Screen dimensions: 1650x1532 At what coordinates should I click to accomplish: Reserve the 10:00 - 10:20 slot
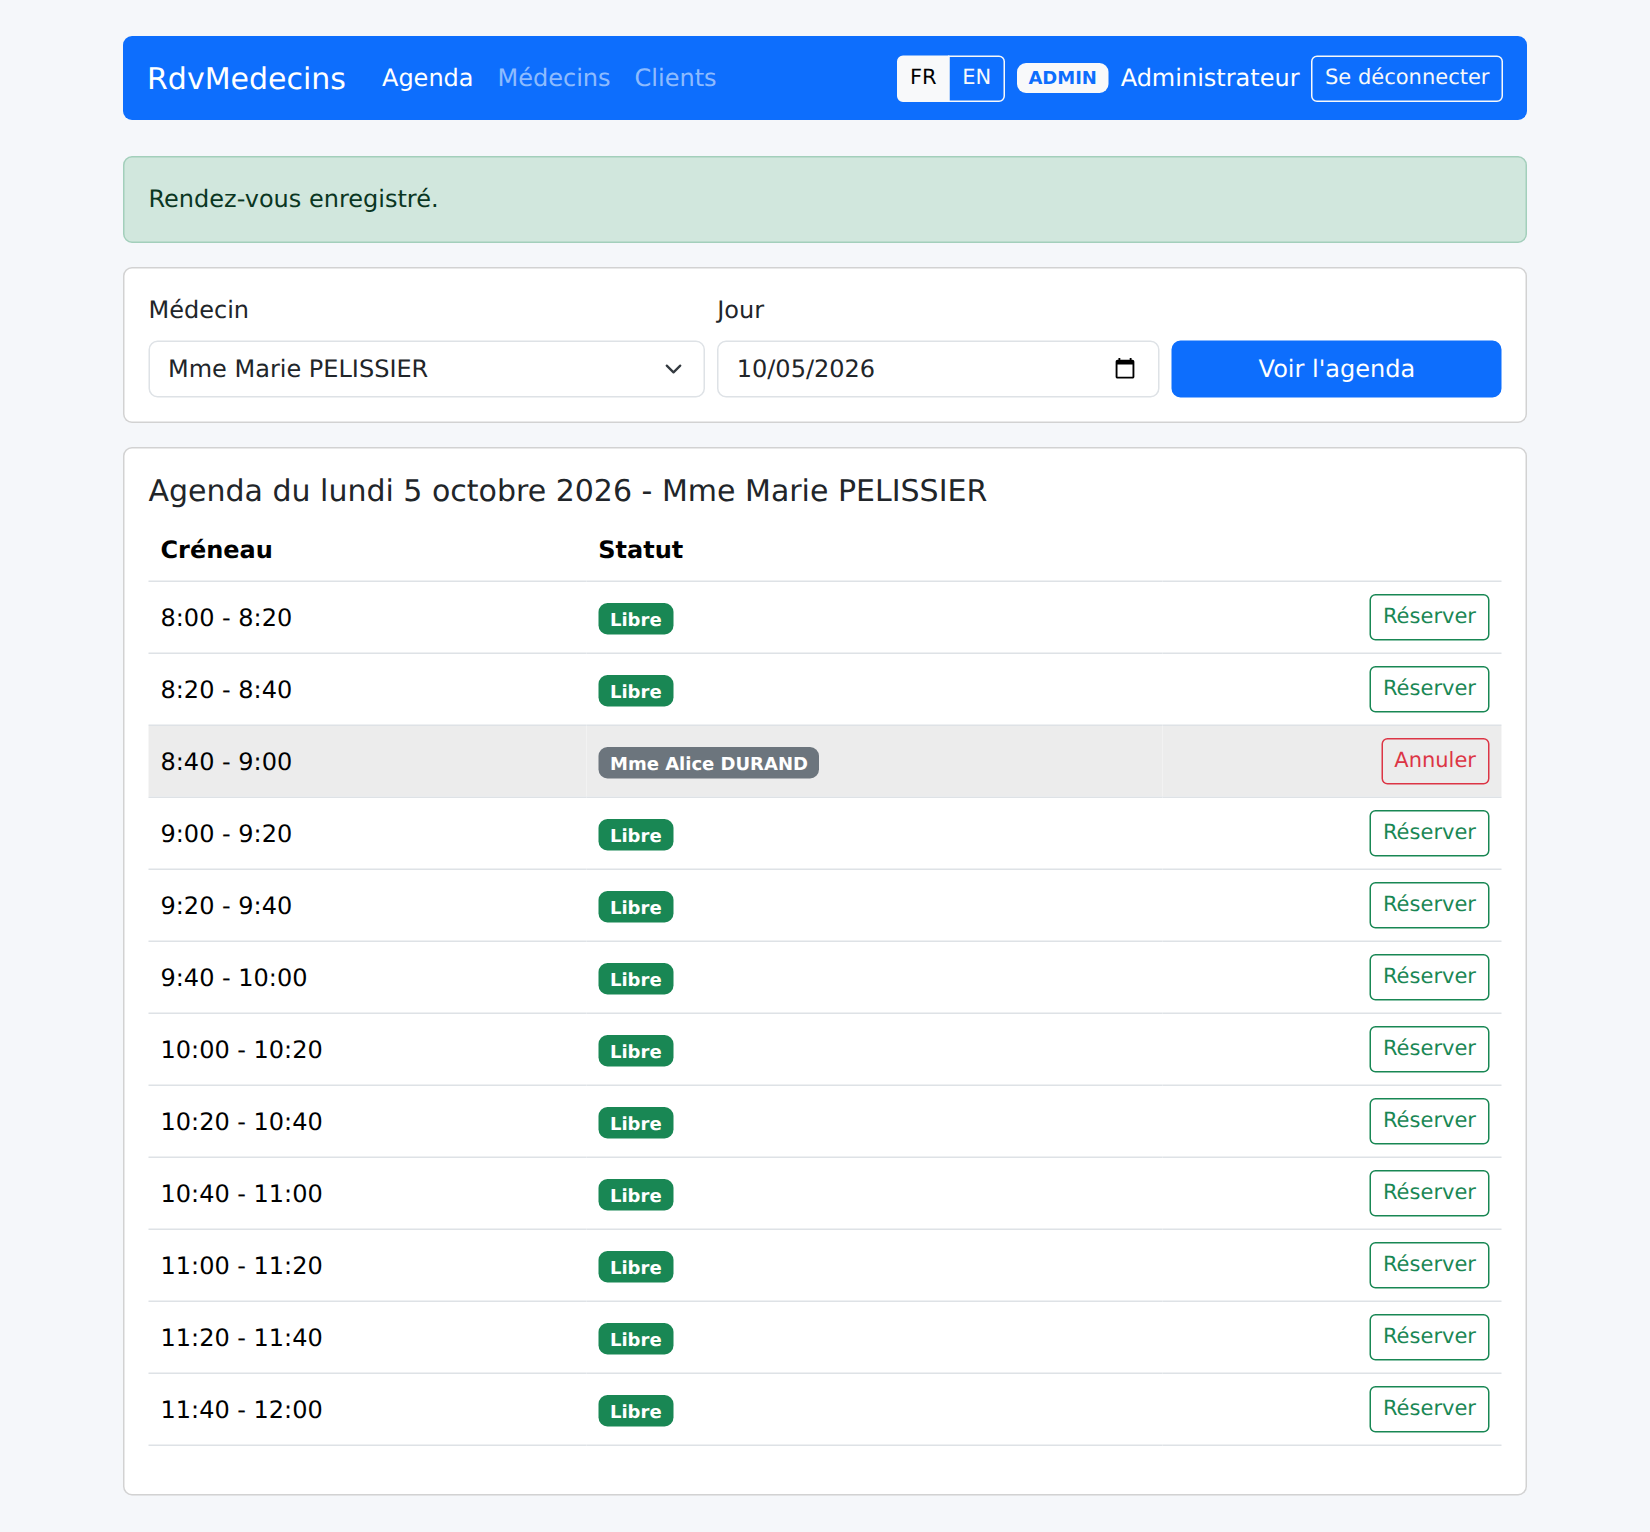click(x=1429, y=1049)
